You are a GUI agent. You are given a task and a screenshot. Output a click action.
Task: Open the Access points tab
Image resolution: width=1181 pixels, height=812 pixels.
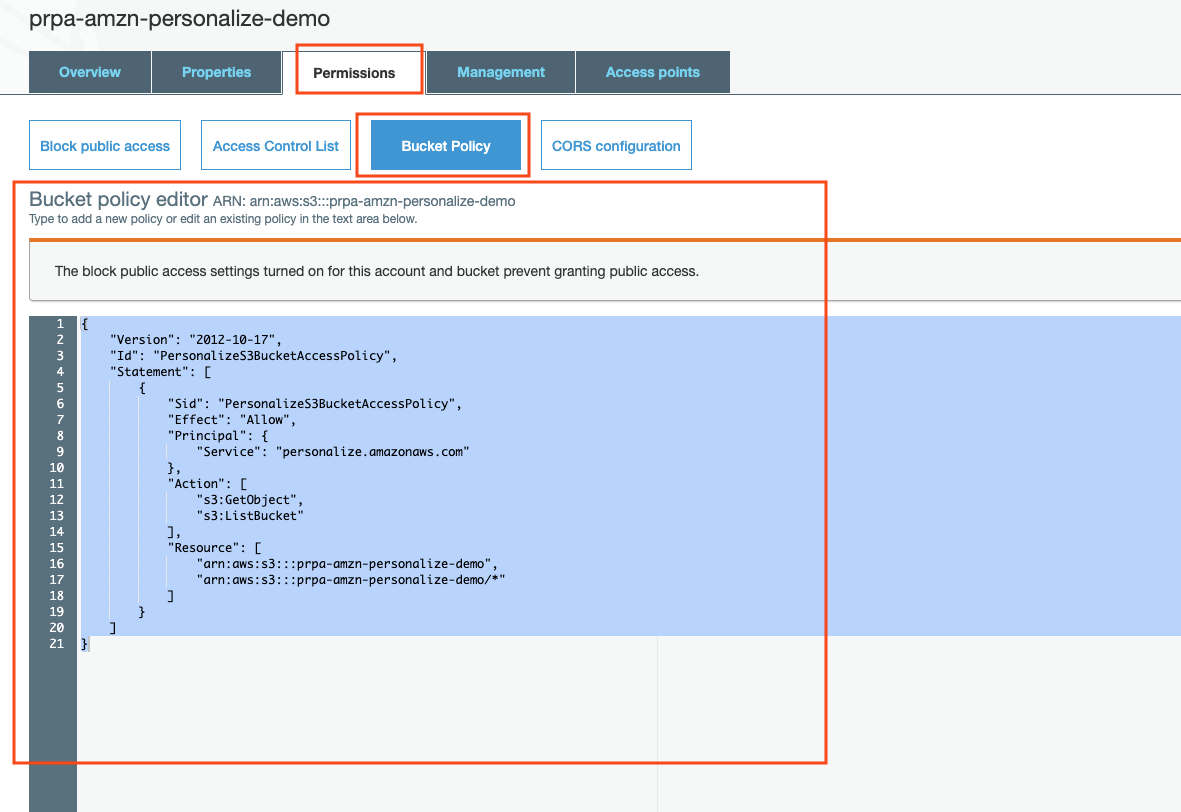pyautogui.click(x=652, y=72)
